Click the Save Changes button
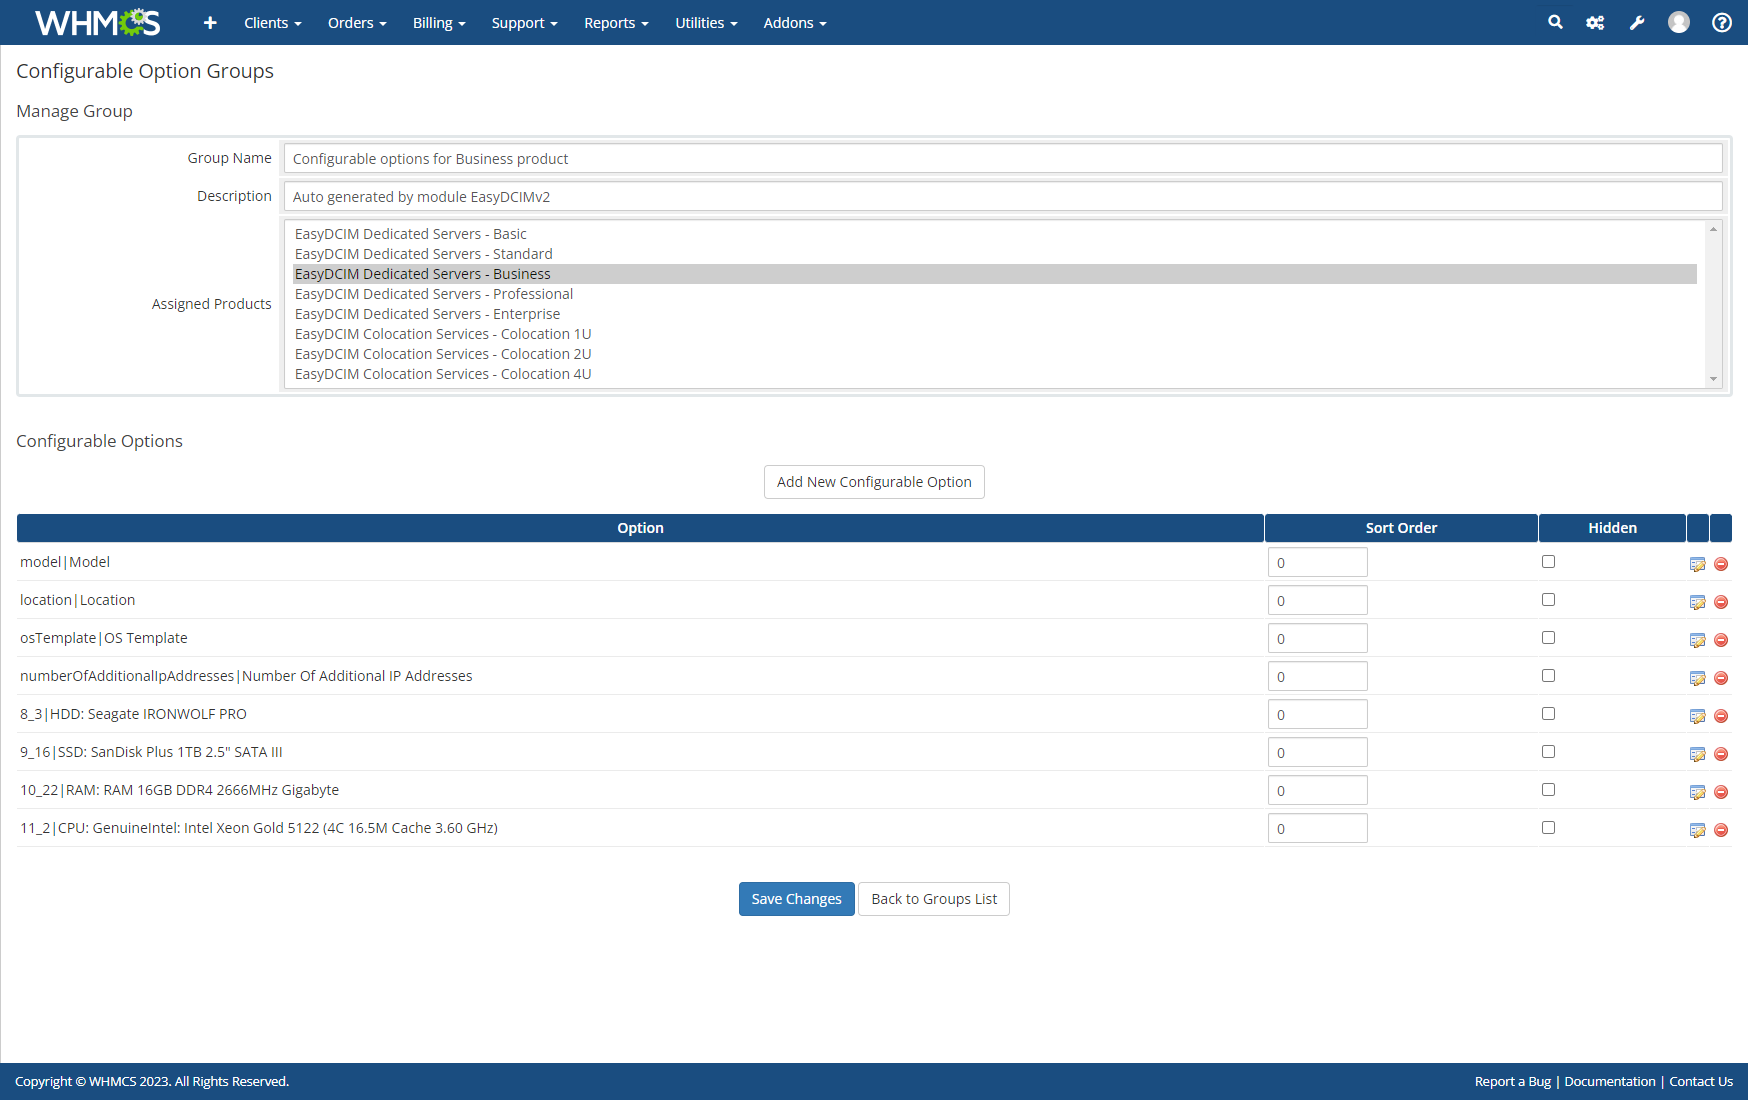Image resolution: width=1748 pixels, height=1100 pixels. (x=796, y=899)
